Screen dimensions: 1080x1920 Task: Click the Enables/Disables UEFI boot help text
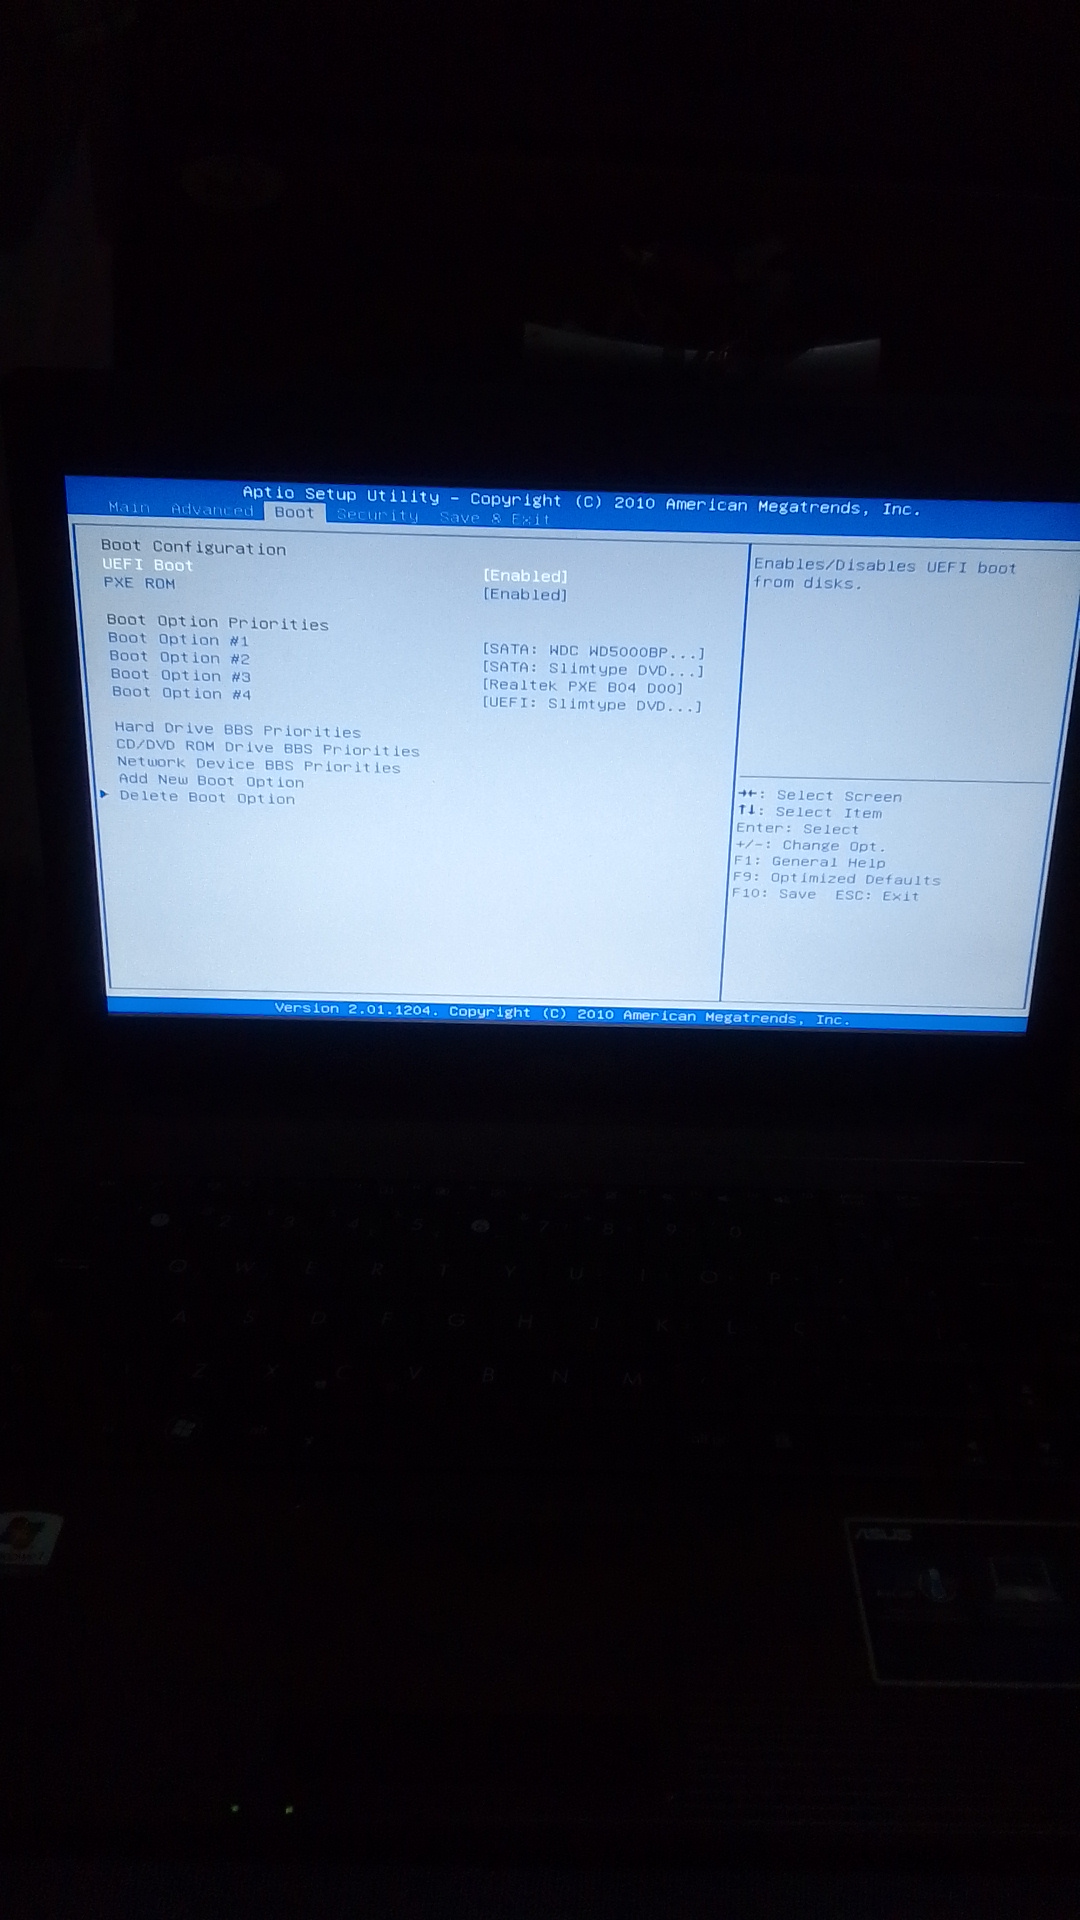[884, 574]
